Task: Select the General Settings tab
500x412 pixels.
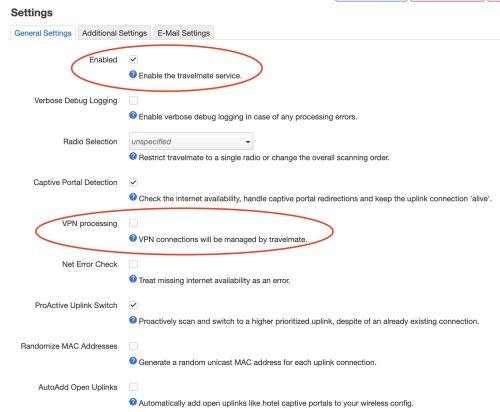Action: (43, 33)
